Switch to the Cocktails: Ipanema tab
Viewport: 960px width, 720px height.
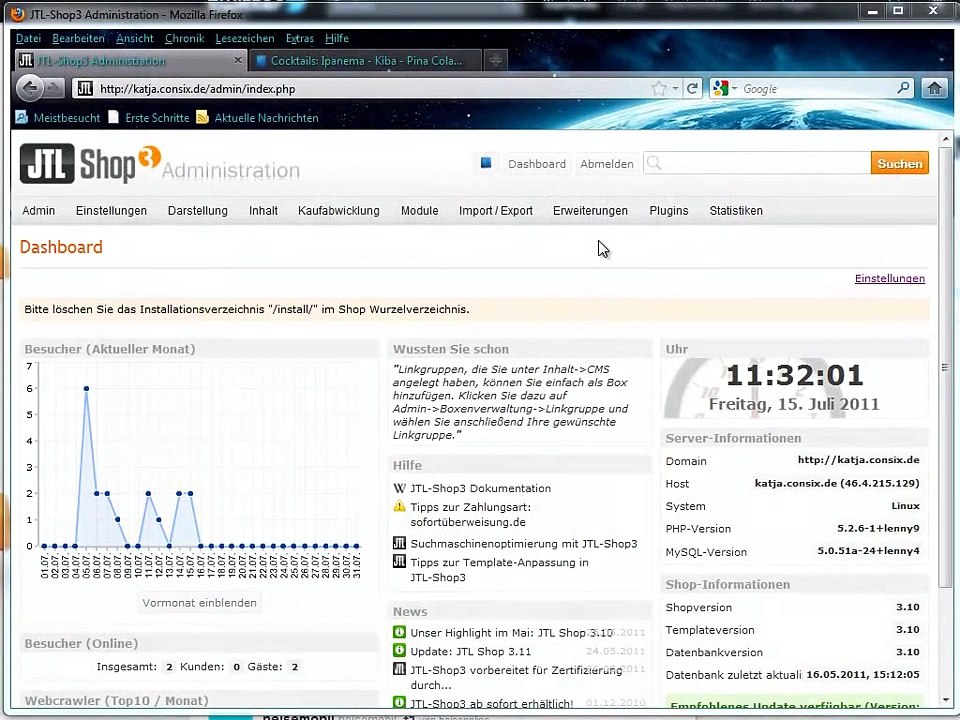point(366,60)
